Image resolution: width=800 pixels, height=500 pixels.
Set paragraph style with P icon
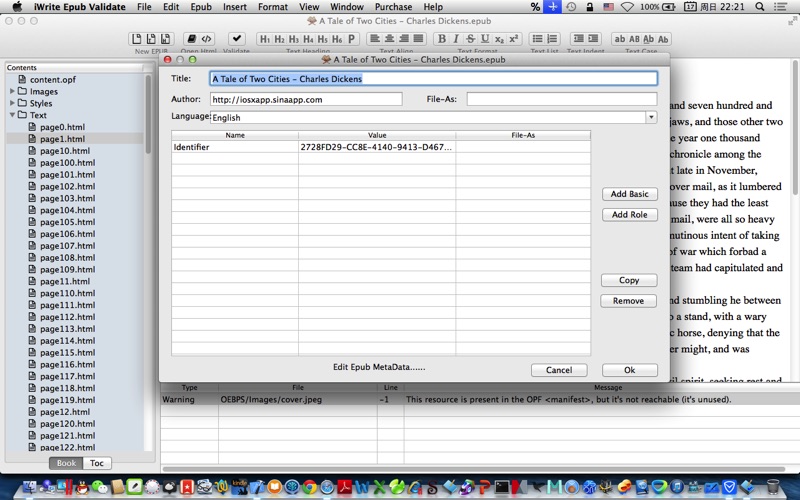click(352, 39)
